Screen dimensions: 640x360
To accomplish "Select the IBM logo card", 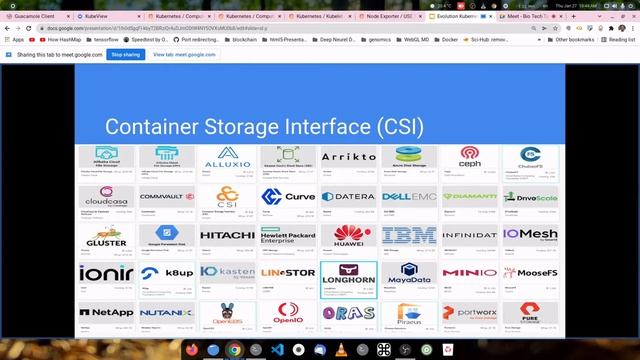I will (409, 240).
